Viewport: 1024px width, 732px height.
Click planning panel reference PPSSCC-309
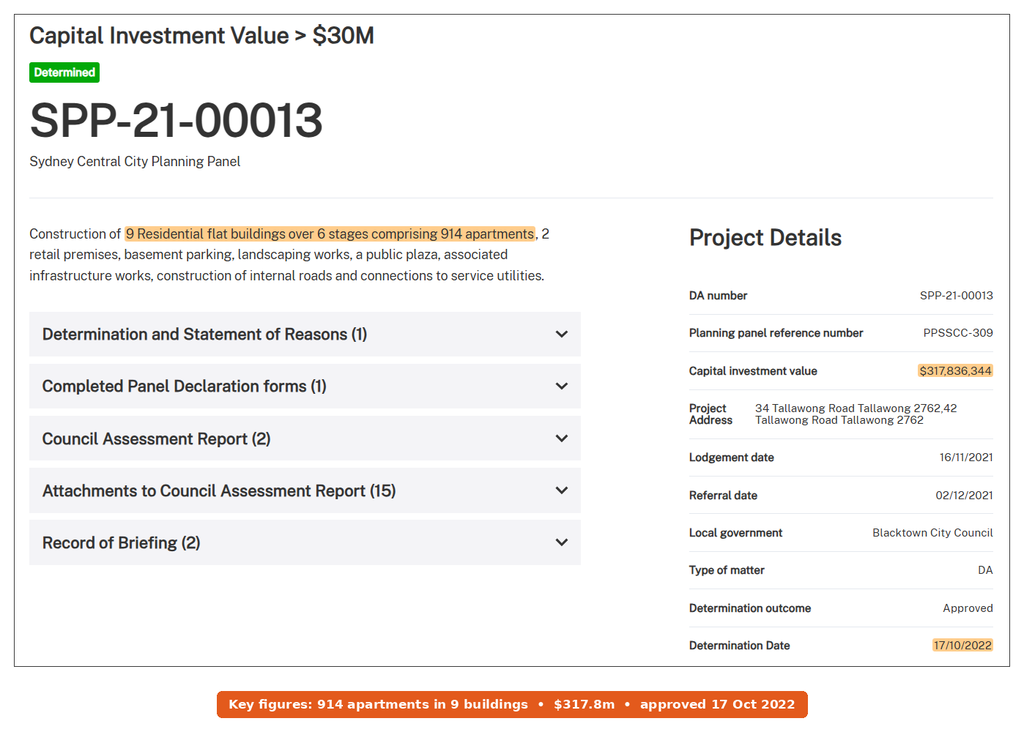958,333
